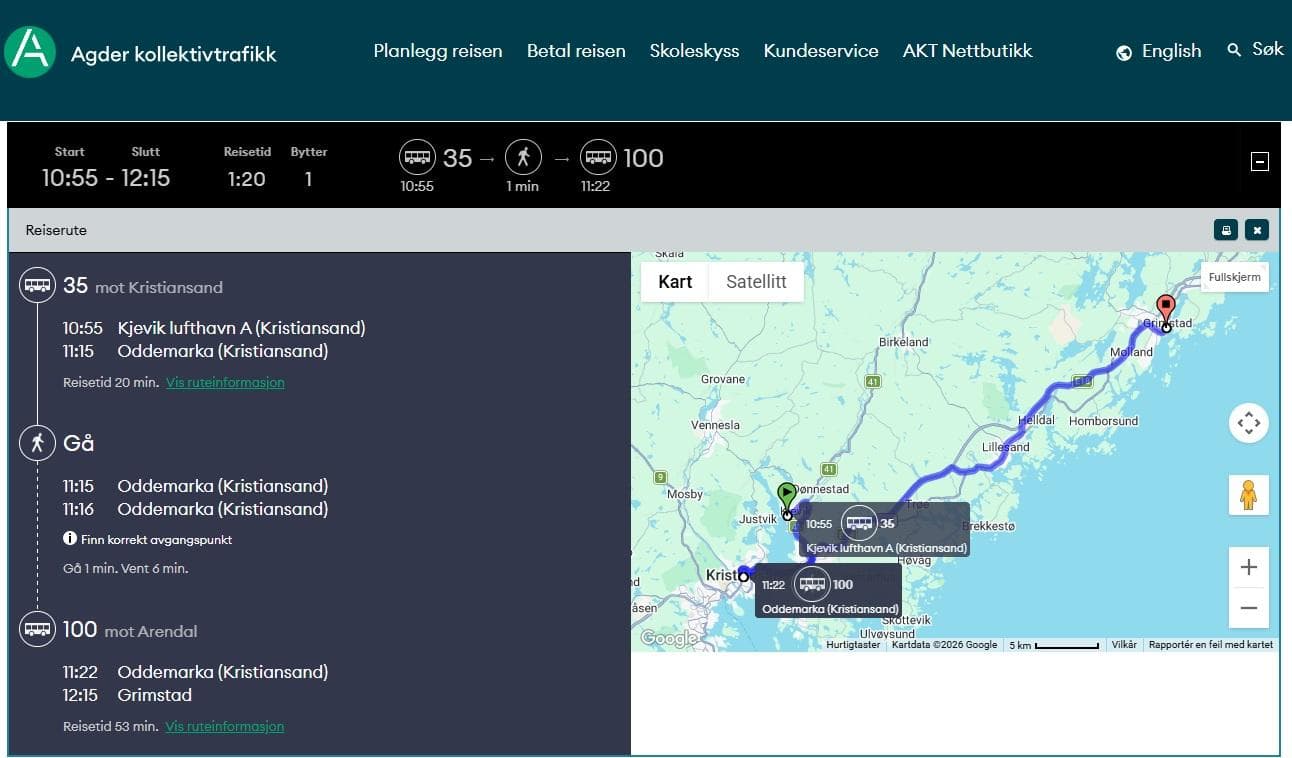Switch site language to English
Image resolution: width=1292 pixels, height=758 pixels.
1159,51
